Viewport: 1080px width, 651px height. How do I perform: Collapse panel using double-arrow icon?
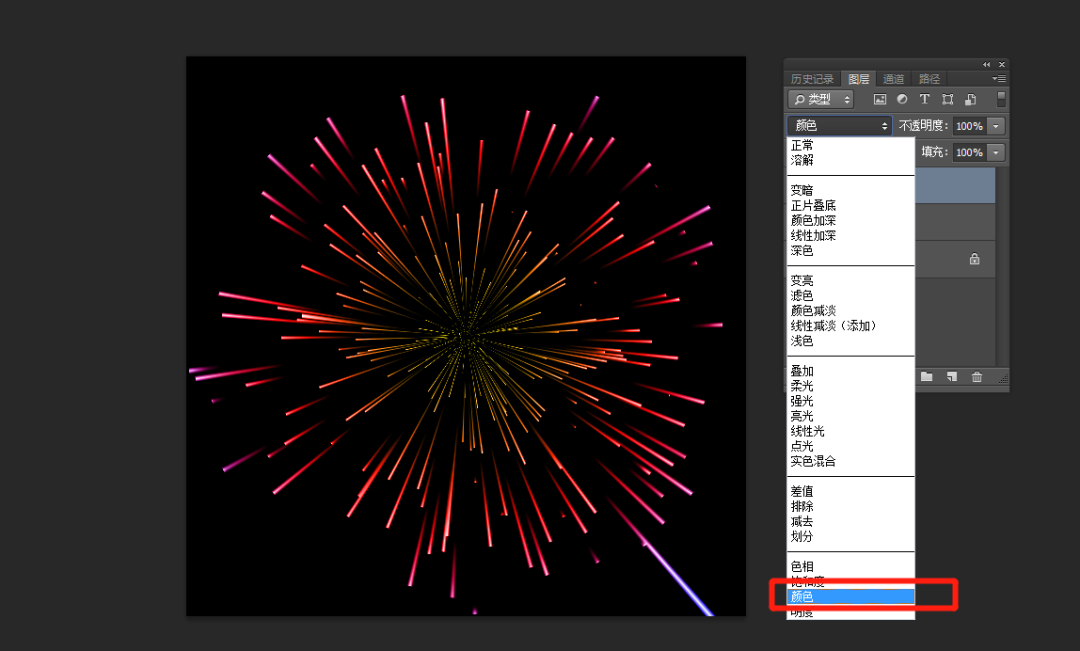pyautogui.click(x=986, y=64)
